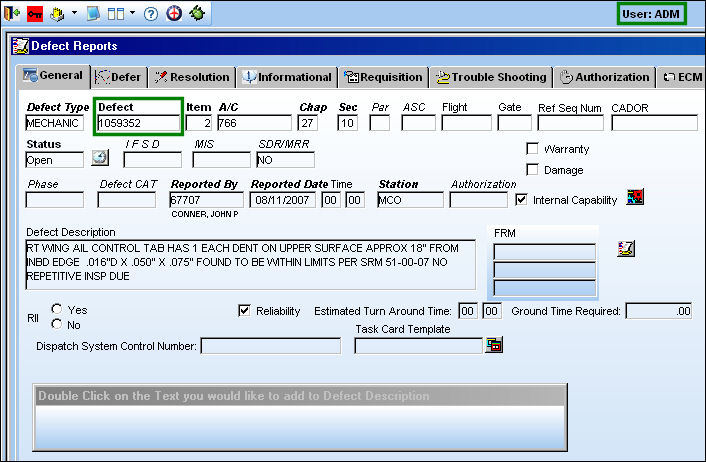
Task: Click the red key icon
Action: coord(35,14)
